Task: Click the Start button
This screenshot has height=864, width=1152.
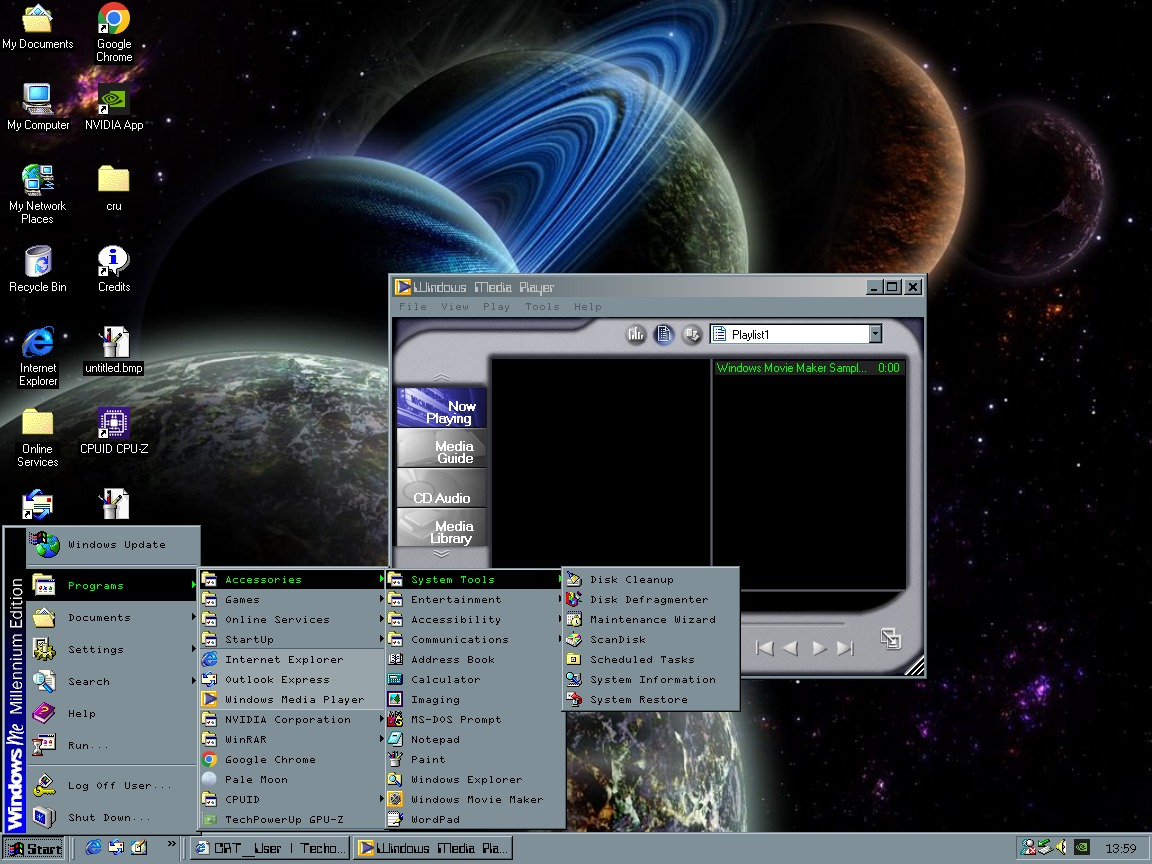Action: pyautogui.click(x=34, y=849)
